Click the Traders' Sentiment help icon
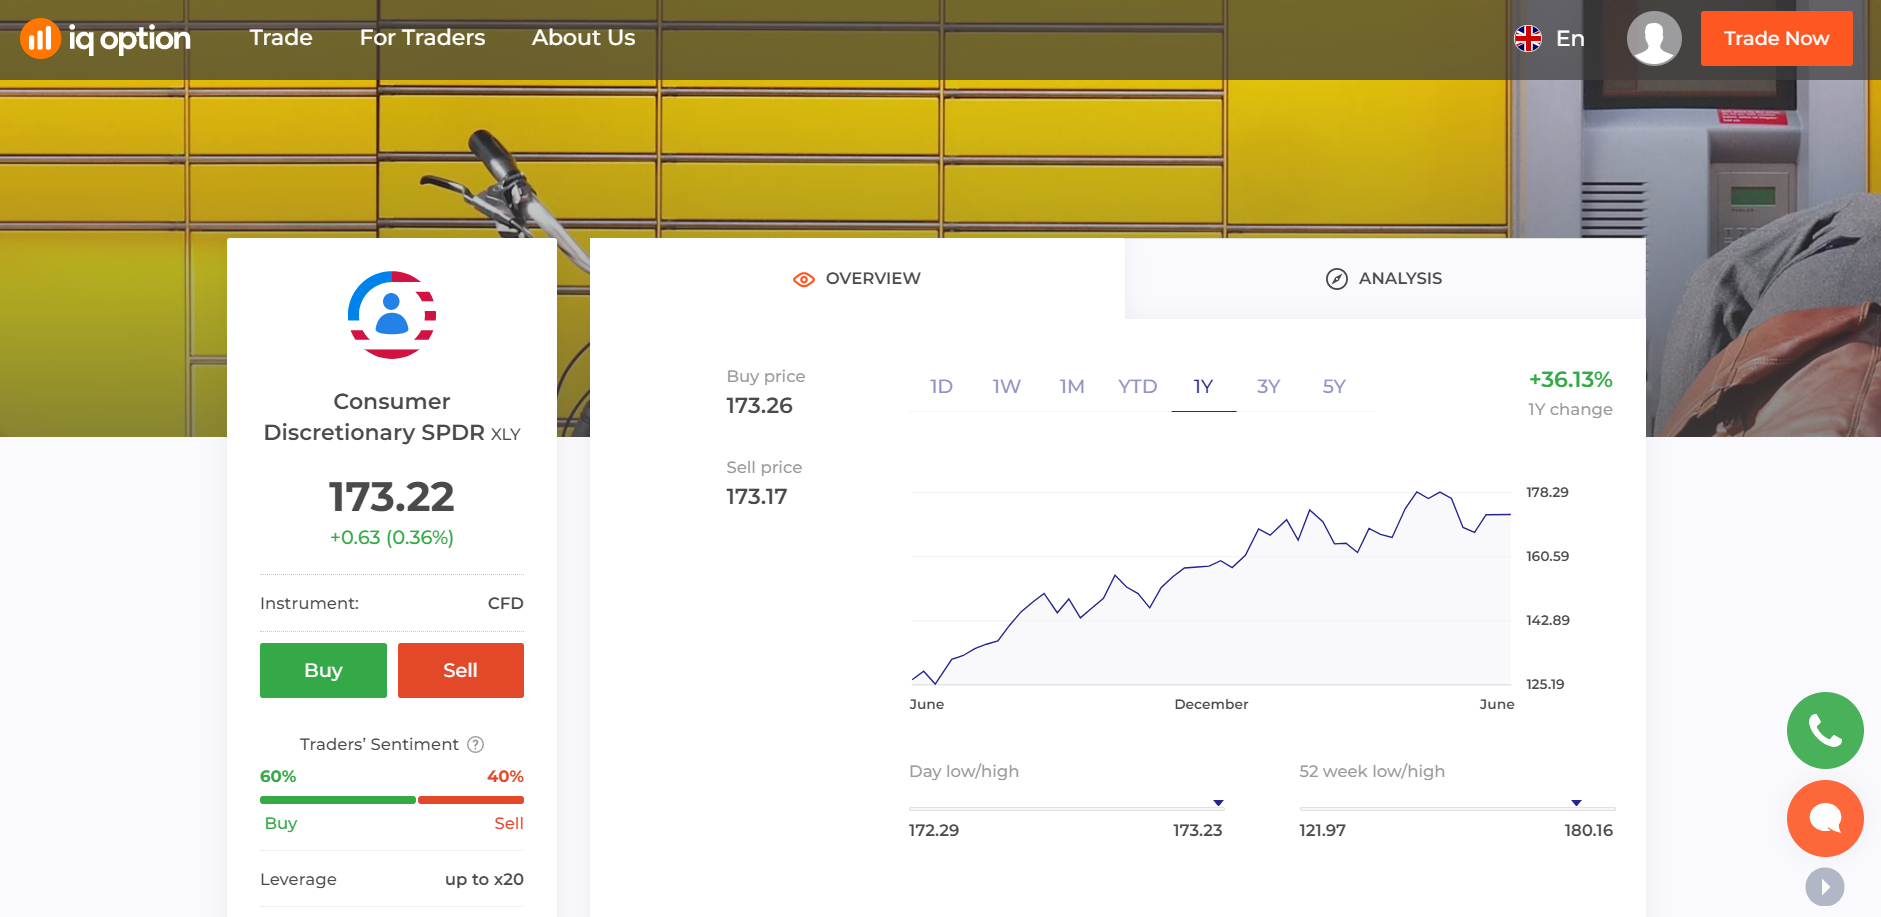 [476, 744]
